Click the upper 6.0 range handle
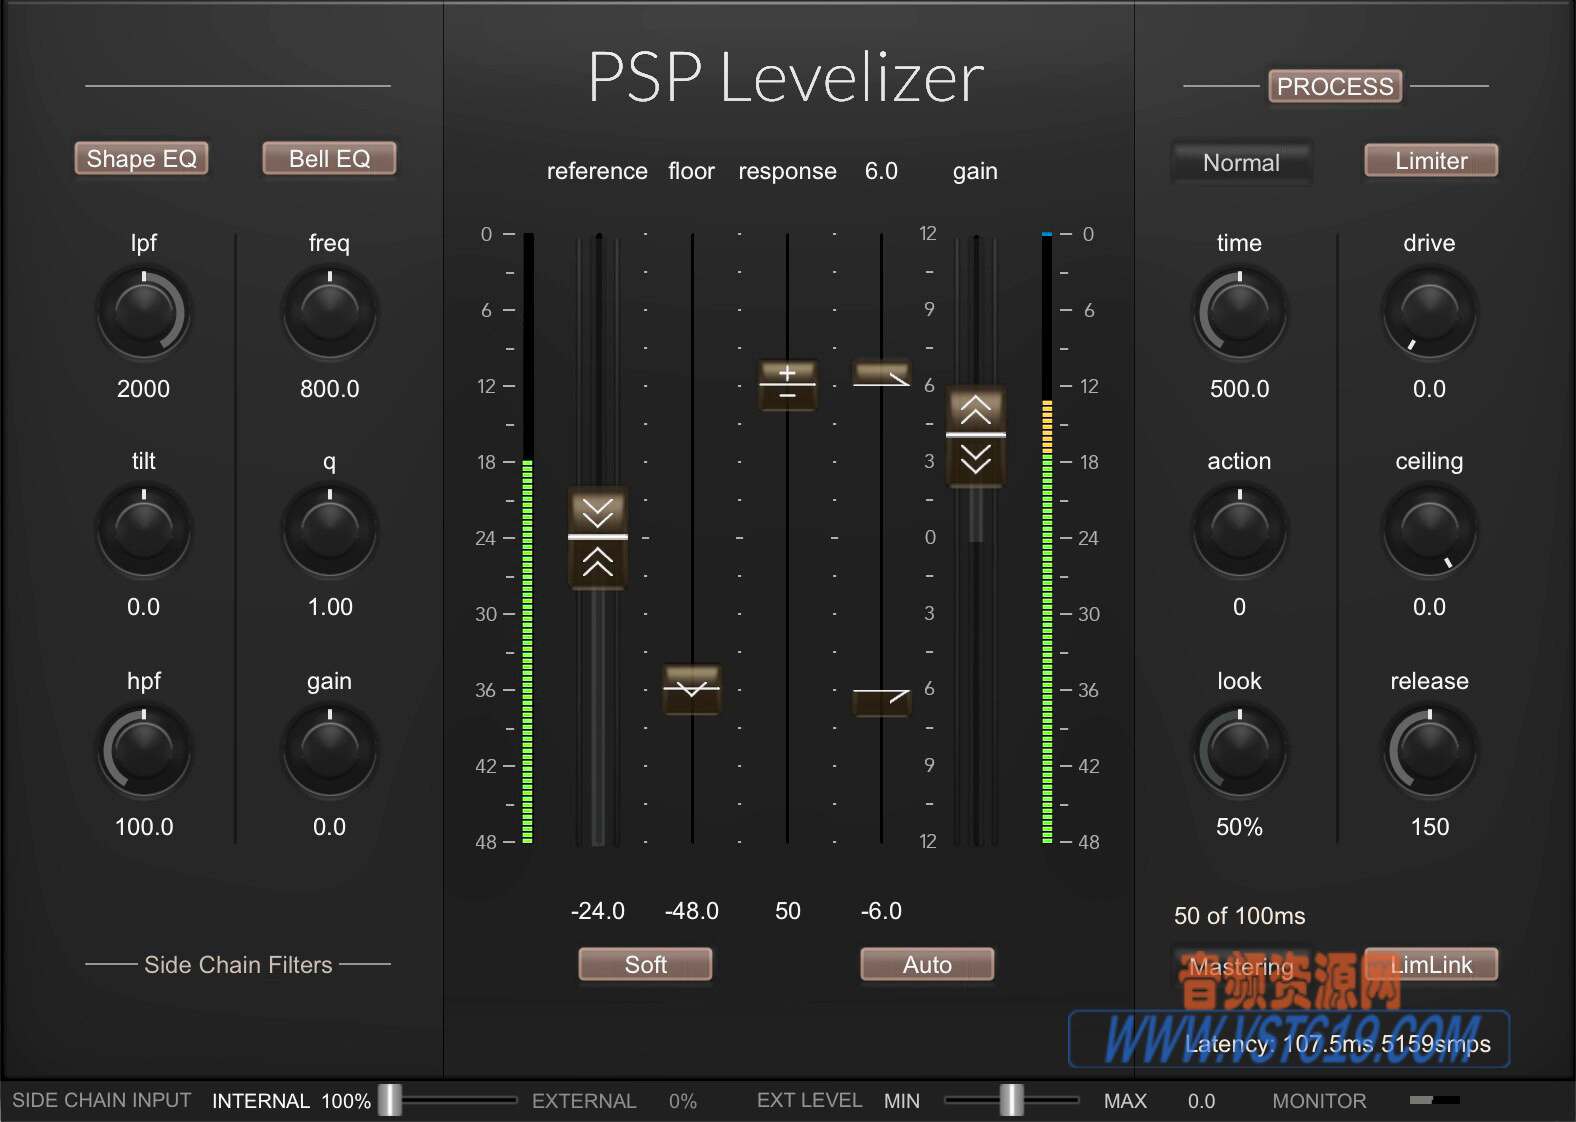This screenshot has height=1122, width=1576. point(881,375)
